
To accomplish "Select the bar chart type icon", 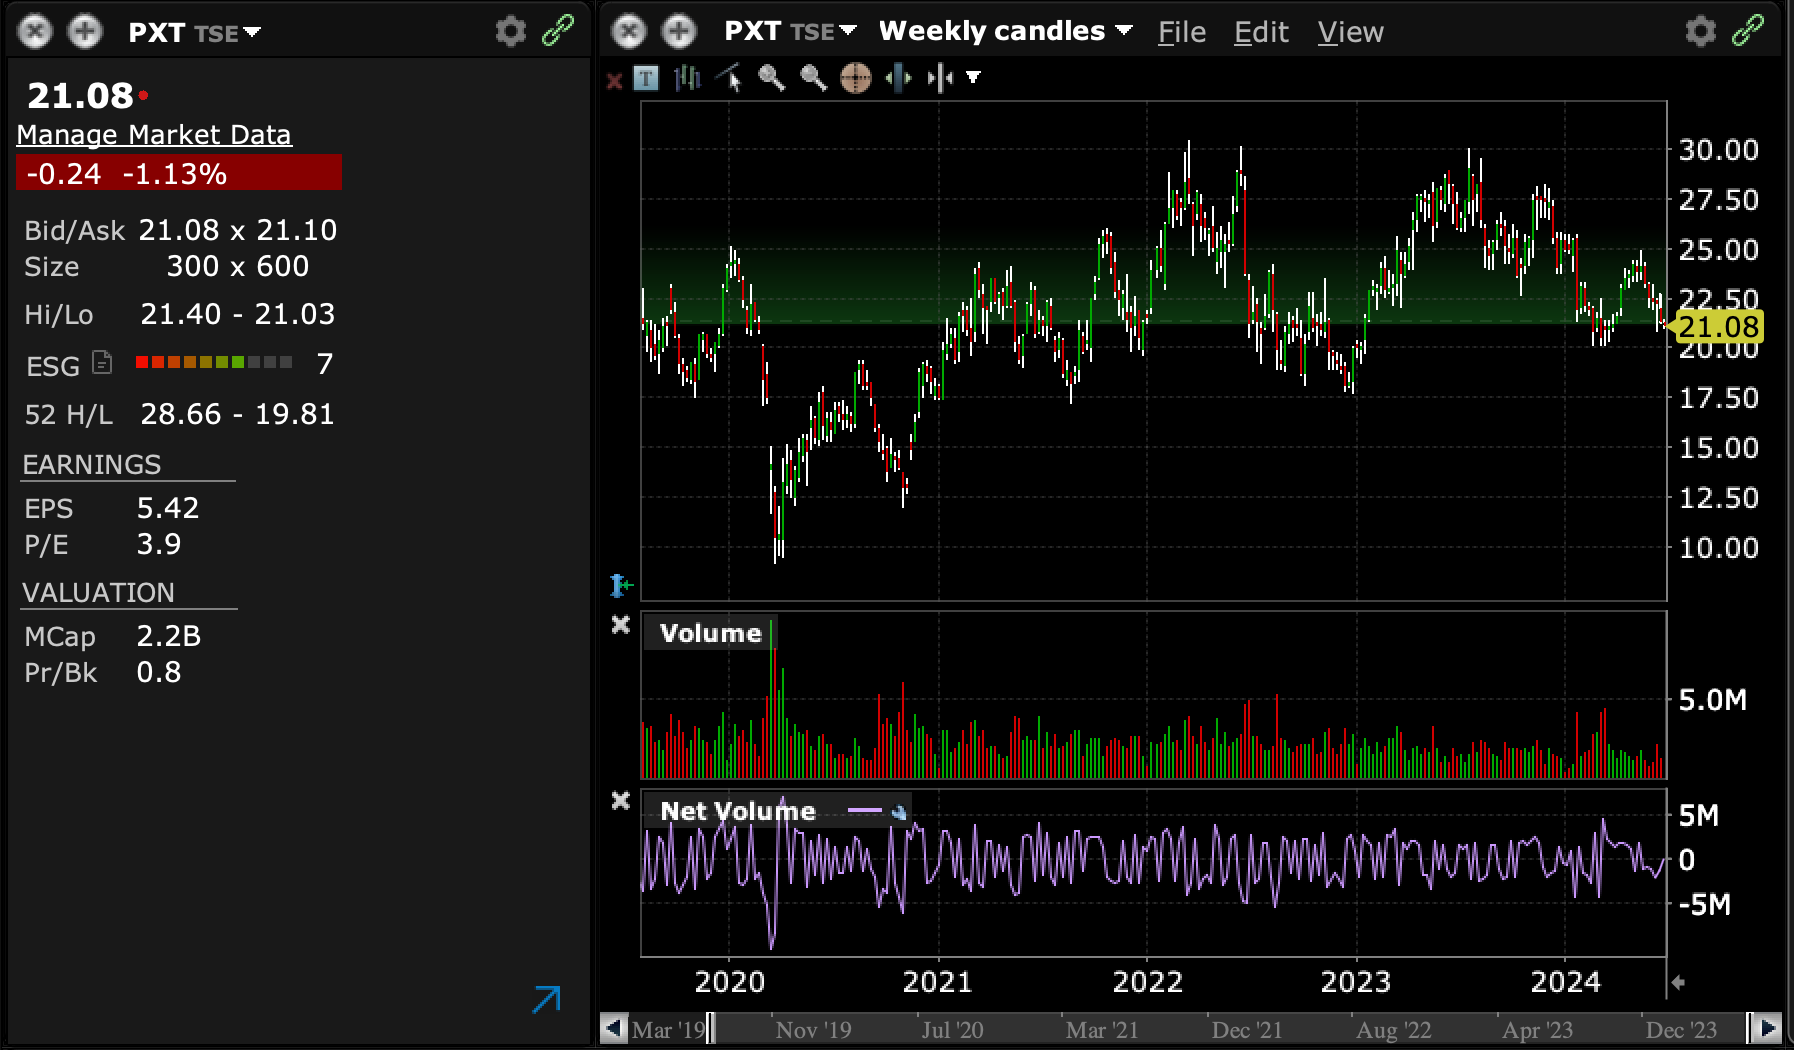I will click(688, 78).
